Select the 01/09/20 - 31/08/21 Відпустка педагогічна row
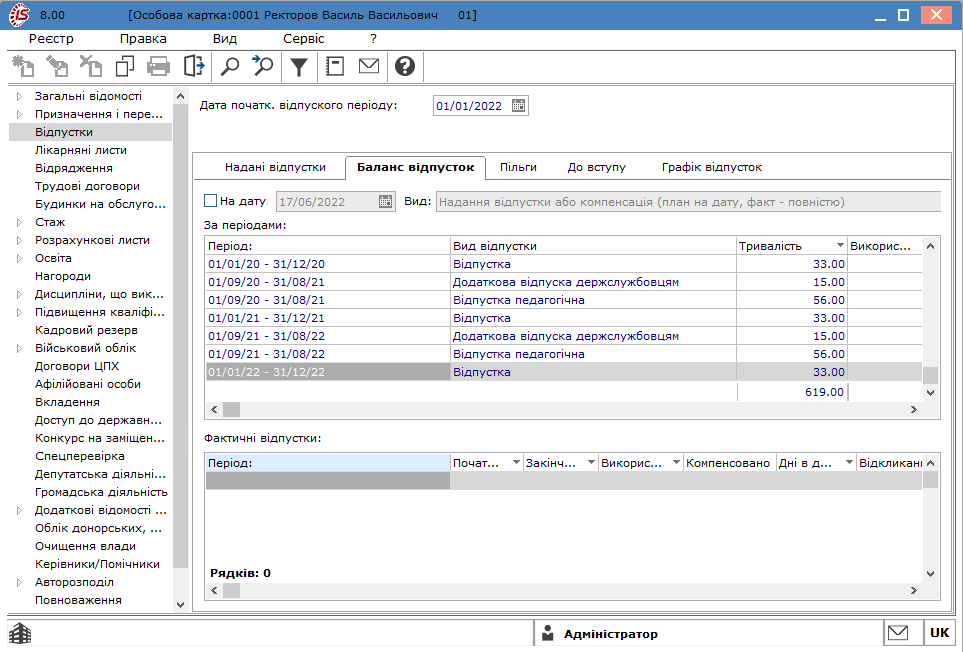The height and width of the screenshot is (652, 963). coord(564,300)
